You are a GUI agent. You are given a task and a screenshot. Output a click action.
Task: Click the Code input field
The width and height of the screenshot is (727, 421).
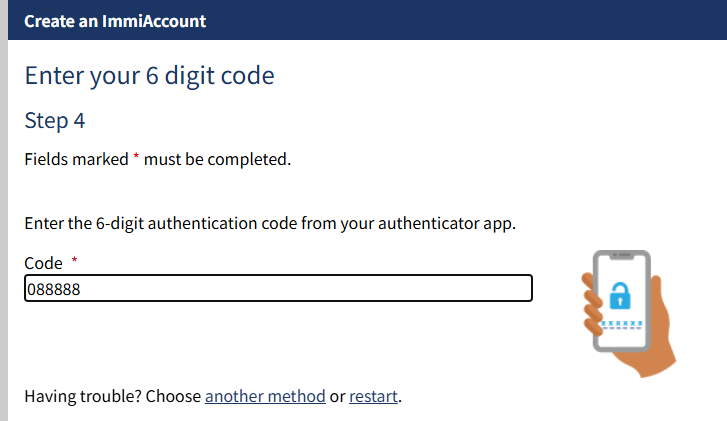(278, 288)
